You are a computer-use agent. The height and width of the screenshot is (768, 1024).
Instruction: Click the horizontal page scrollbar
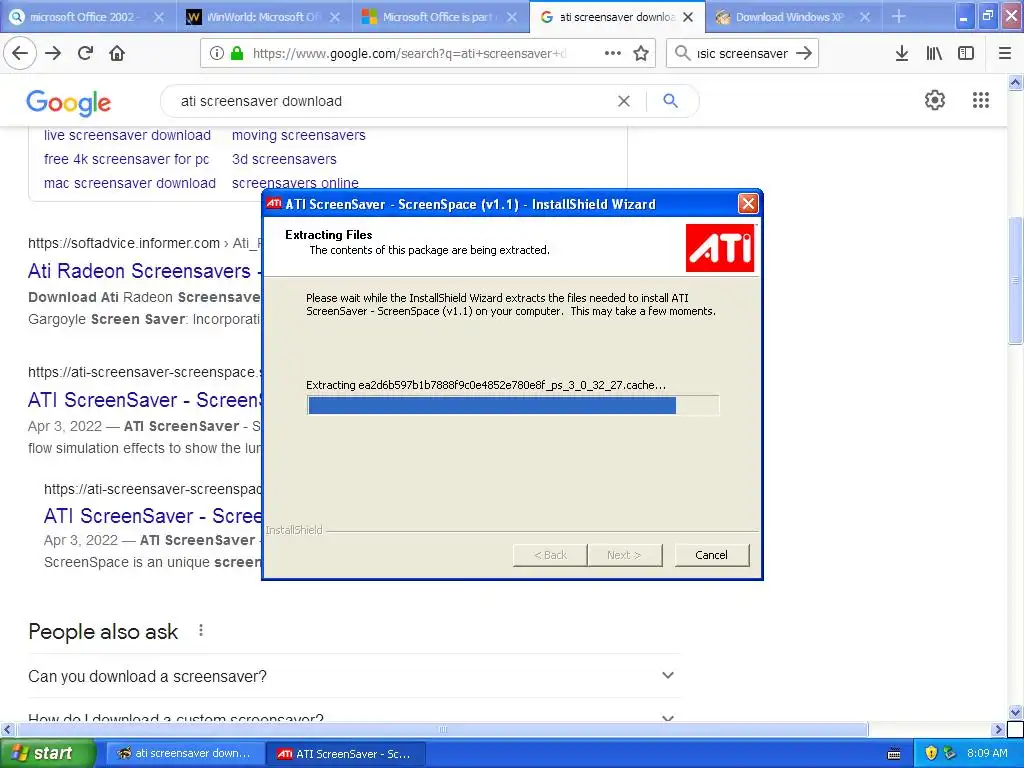tap(442, 729)
